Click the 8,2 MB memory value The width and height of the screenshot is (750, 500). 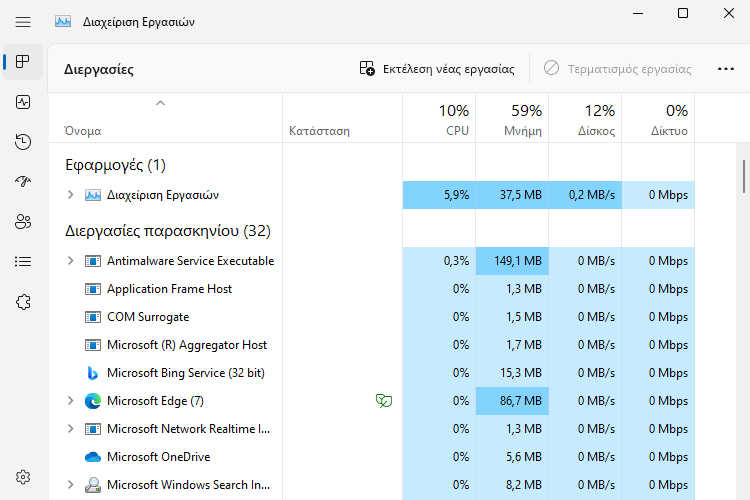click(x=524, y=485)
